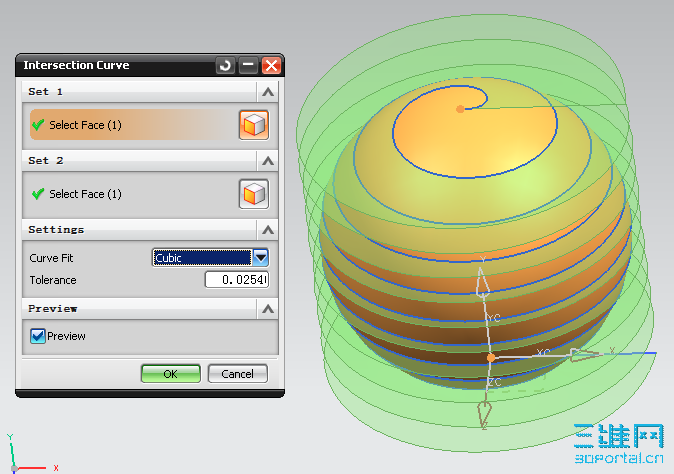
Task: Collapse the Set 2 section
Action: click(x=268, y=161)
